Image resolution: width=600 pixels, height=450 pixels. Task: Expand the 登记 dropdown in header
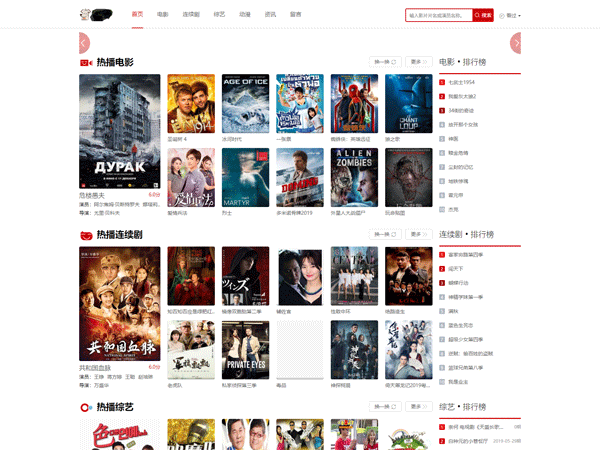click(514, 16)
